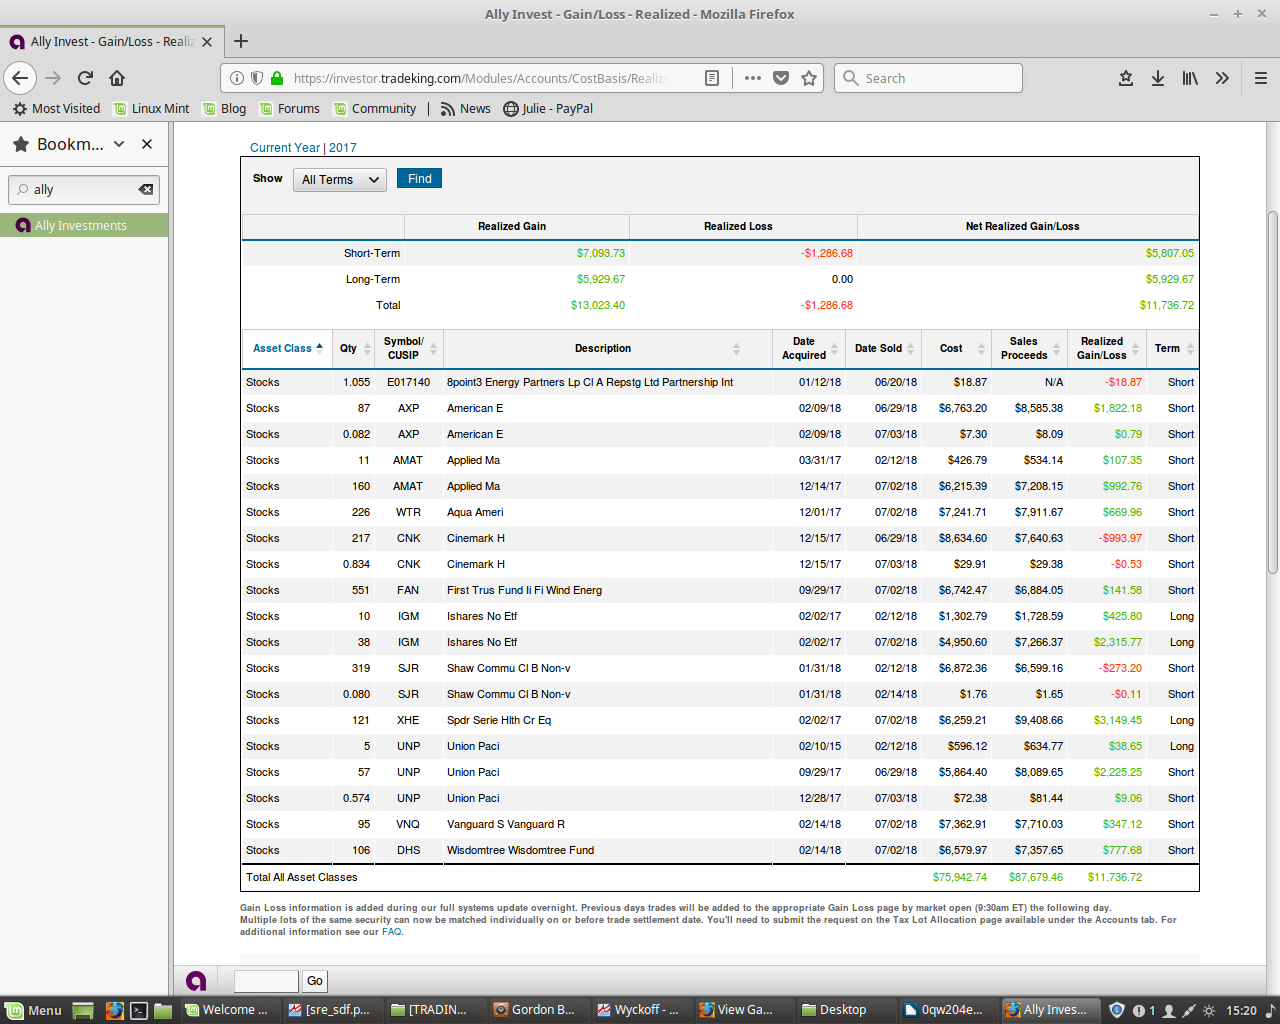The width and height of the screenshot is (1280, 1024).
Task: Open the downloads arrow icon
Action: pos(1158,78)
